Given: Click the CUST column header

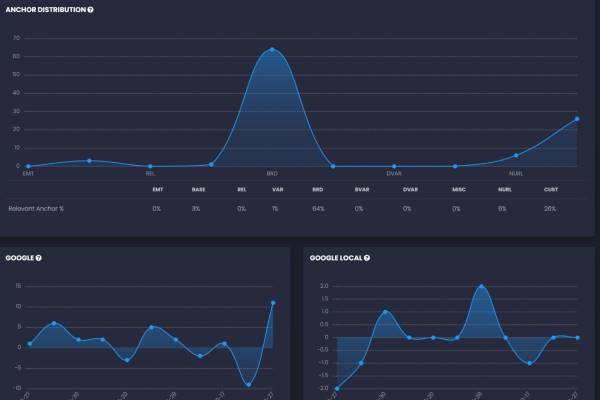Looking at the screenshot, I should pyautogui.click(x=551, y=189).
